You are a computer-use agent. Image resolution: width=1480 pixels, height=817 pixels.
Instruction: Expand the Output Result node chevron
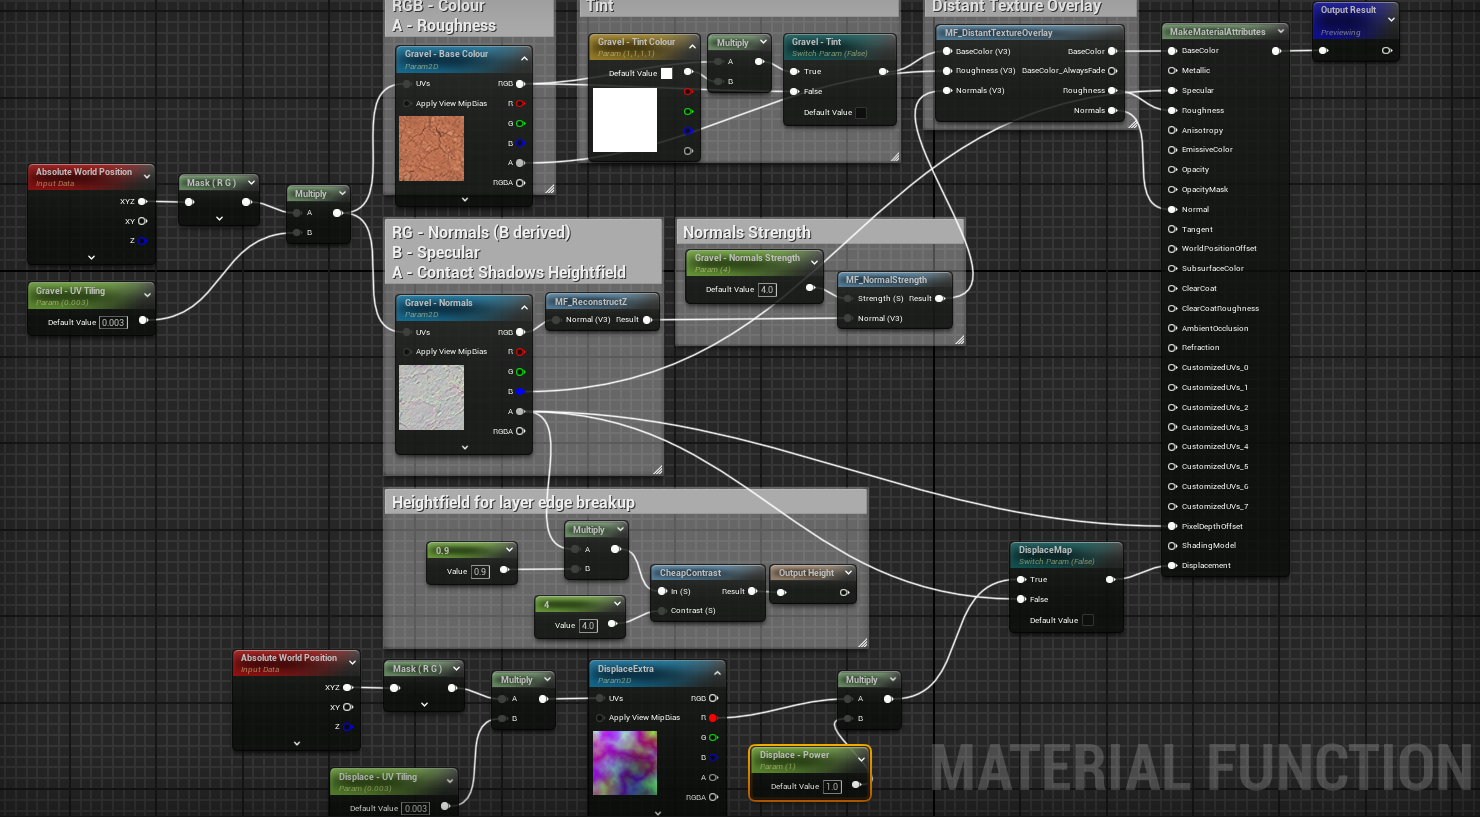click(x=1391, y=19)
